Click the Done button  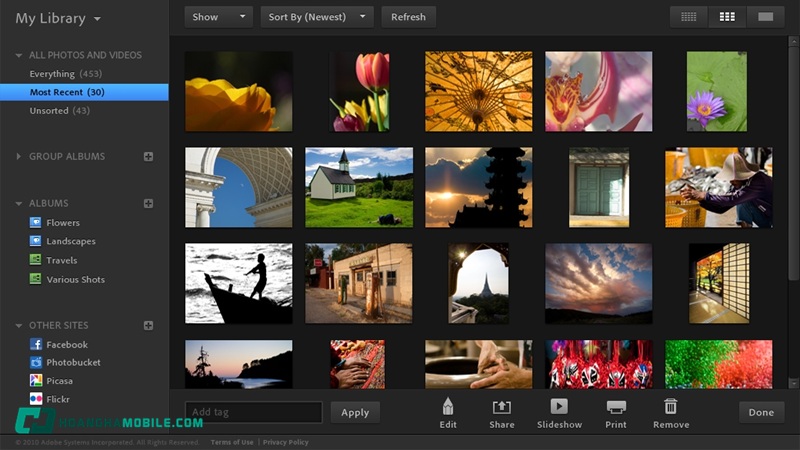[x=761, y=412]
